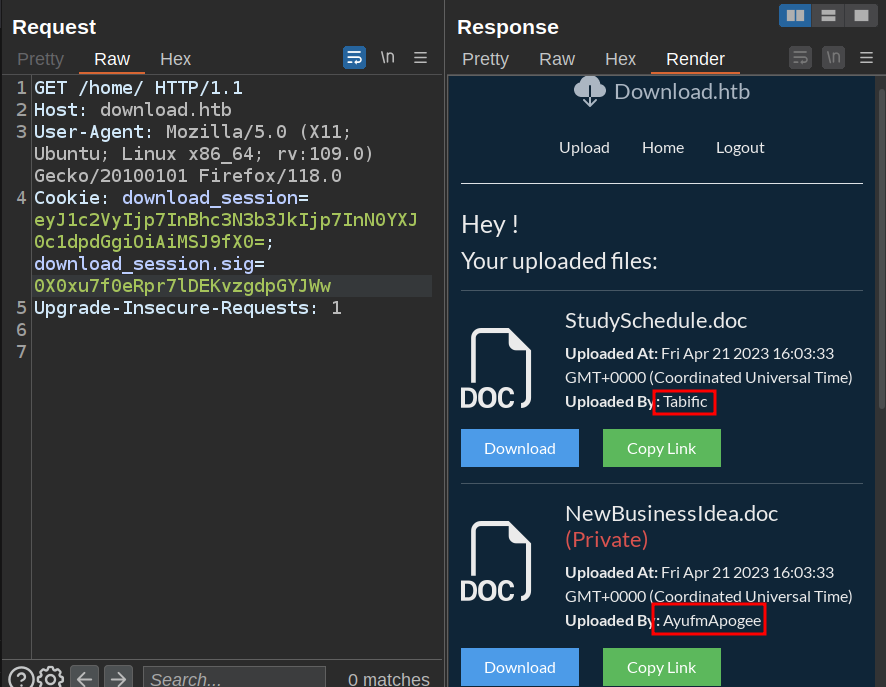Screen dimensions: 886x687
Task: Toggle word wrap icon in Response panel
Action: pyautogui.click(x=800, y=58)
